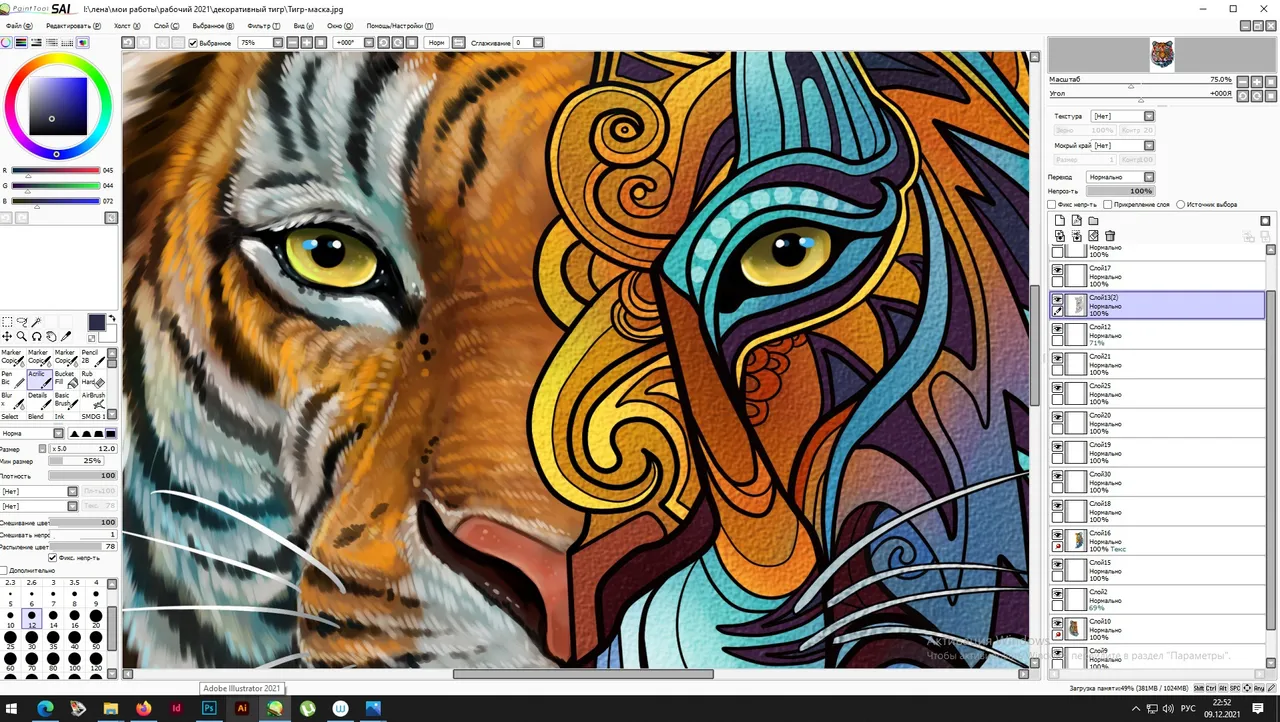
Task: Choose the Acrilic brush
Action: 40,379
